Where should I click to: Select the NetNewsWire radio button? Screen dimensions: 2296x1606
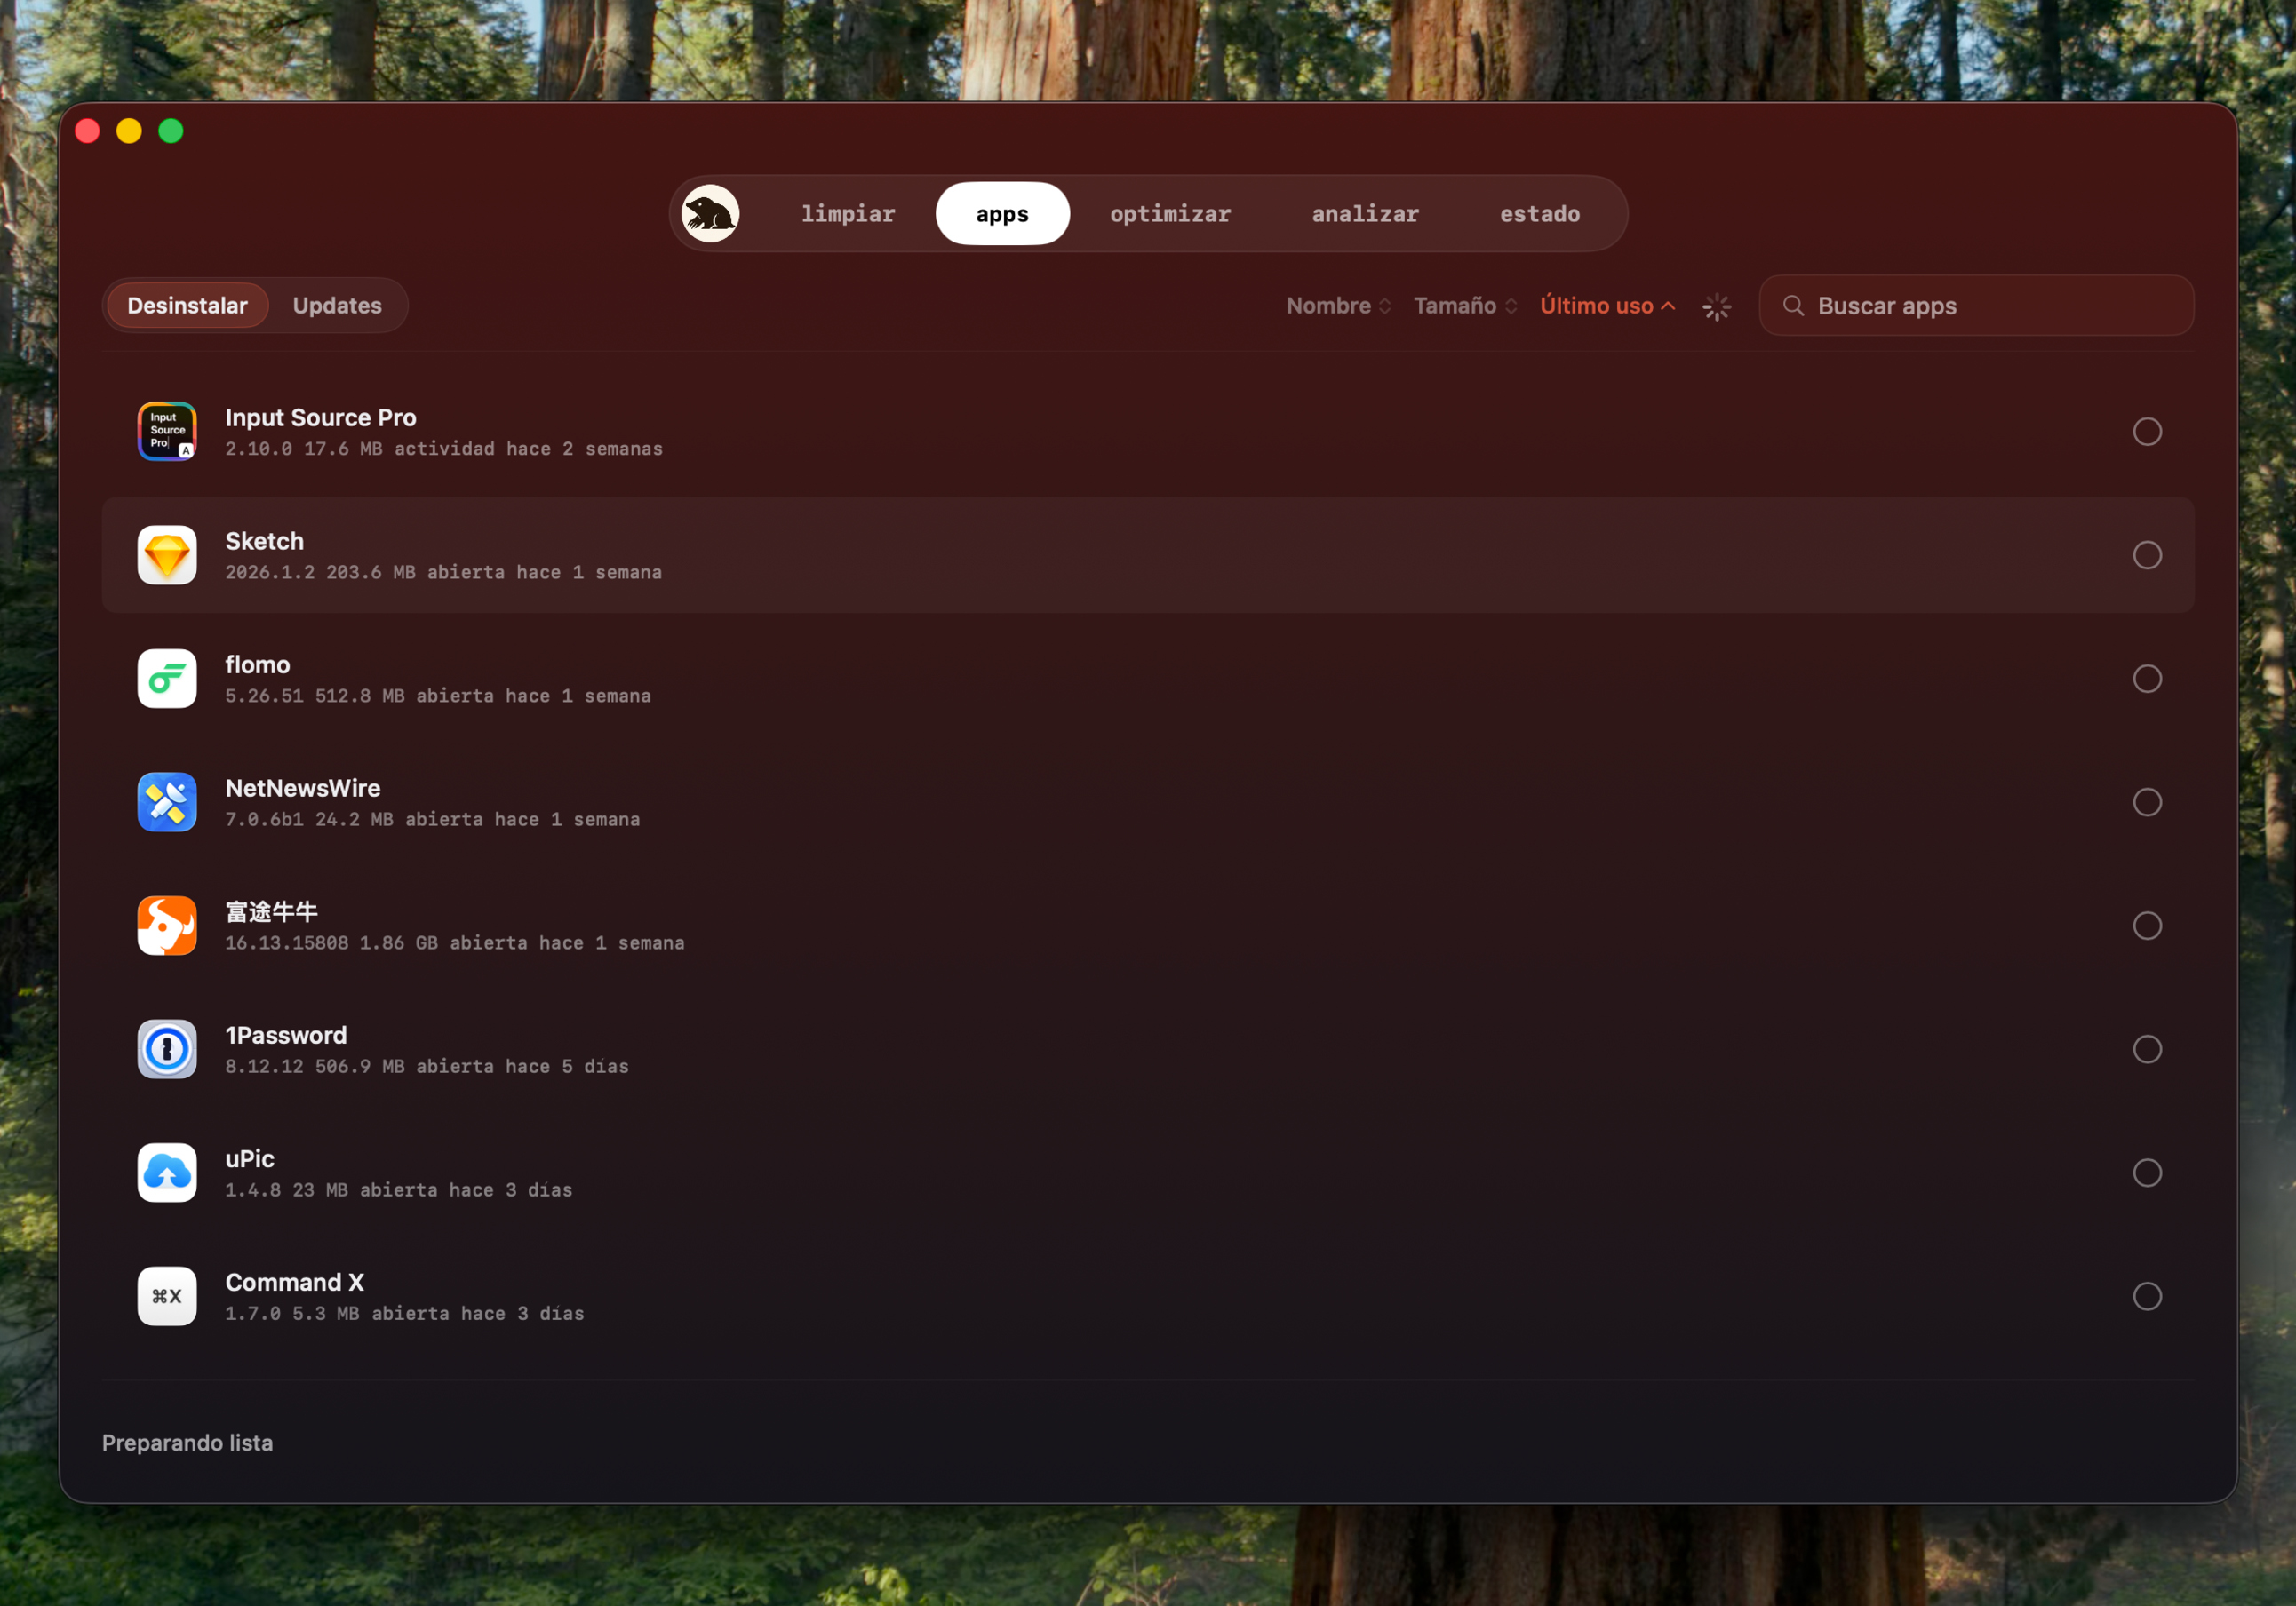pos(2147,802)
